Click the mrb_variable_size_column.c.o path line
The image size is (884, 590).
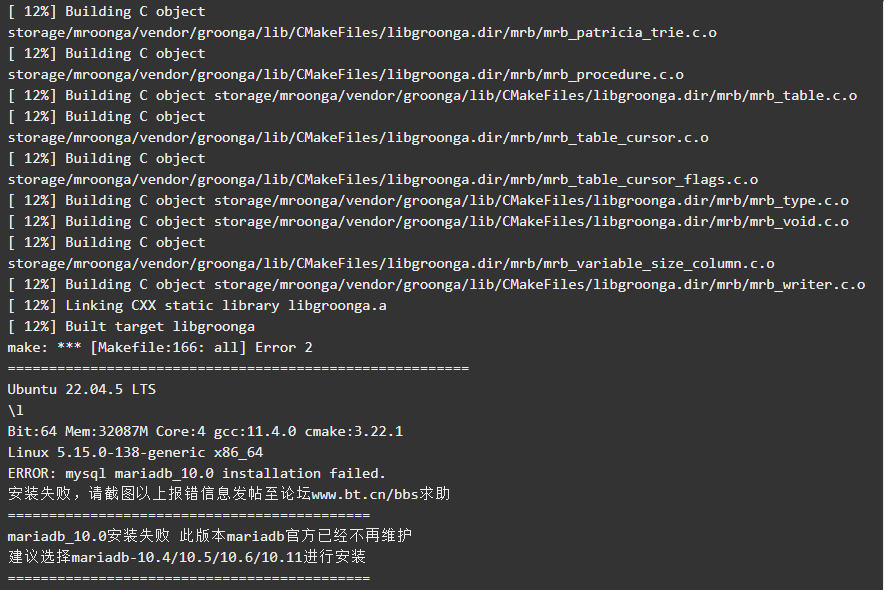pos(391,264)
